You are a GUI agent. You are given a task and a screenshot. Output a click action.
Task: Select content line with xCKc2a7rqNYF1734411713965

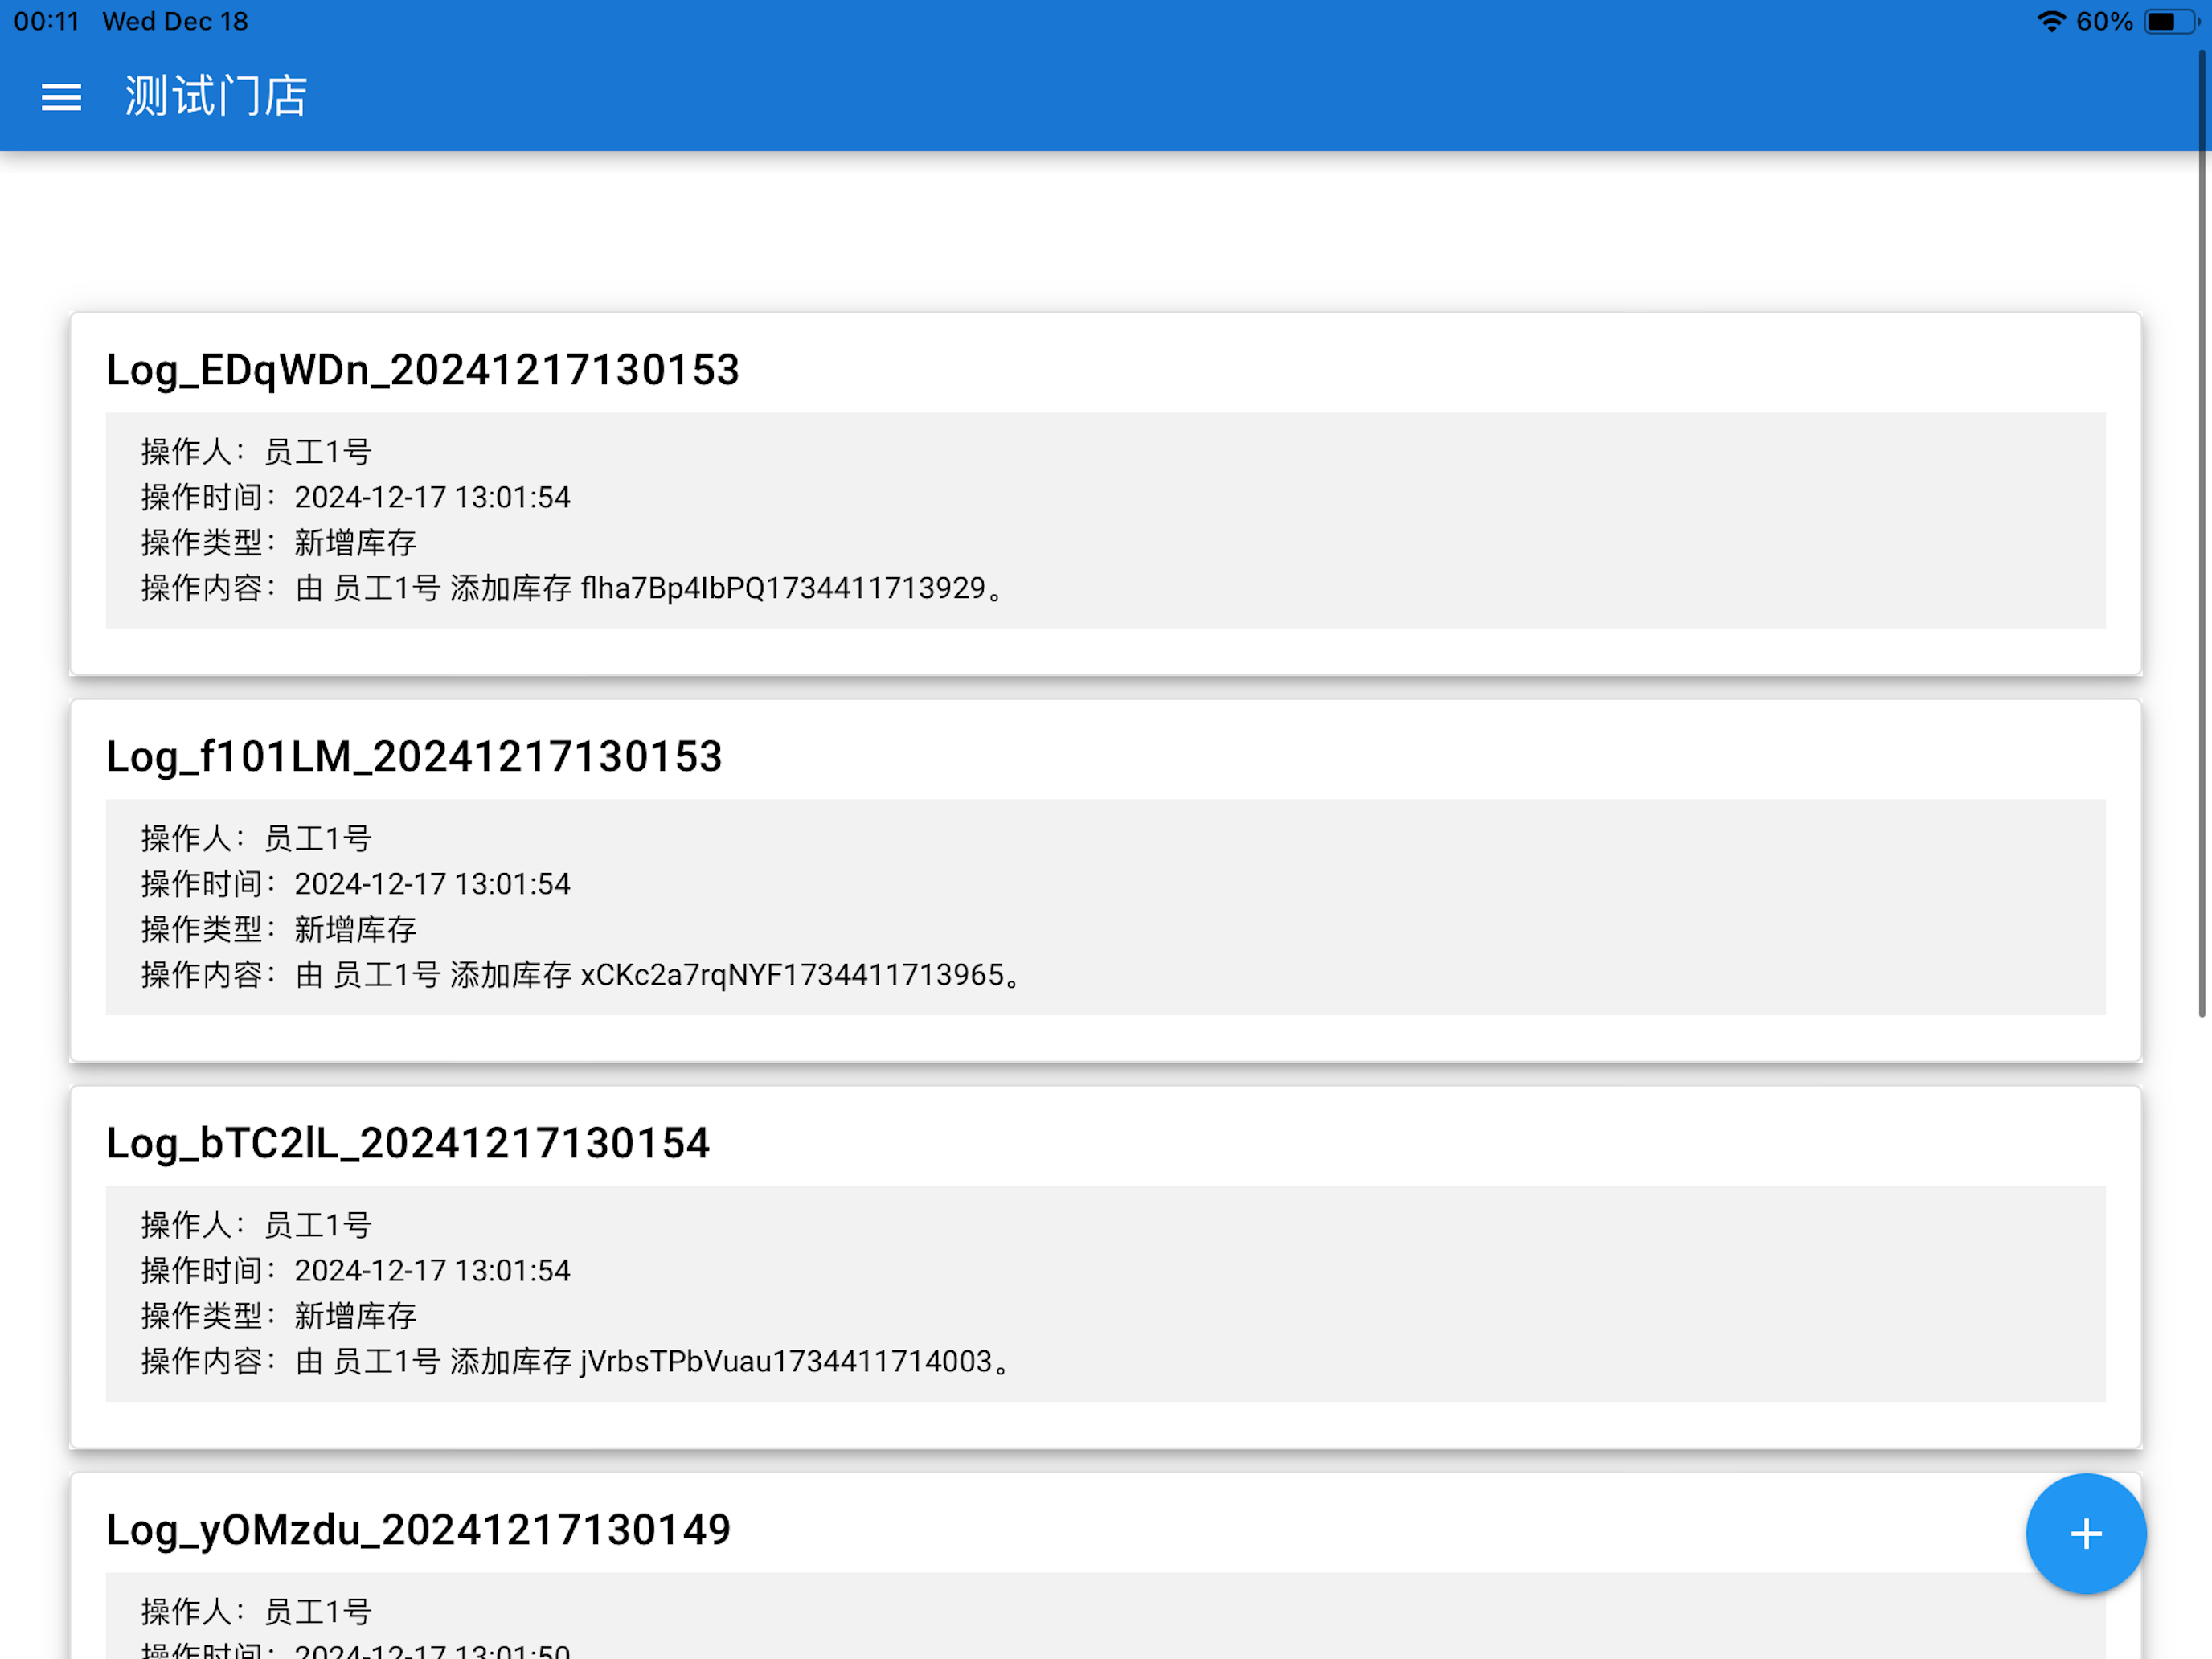pos(581,975)
